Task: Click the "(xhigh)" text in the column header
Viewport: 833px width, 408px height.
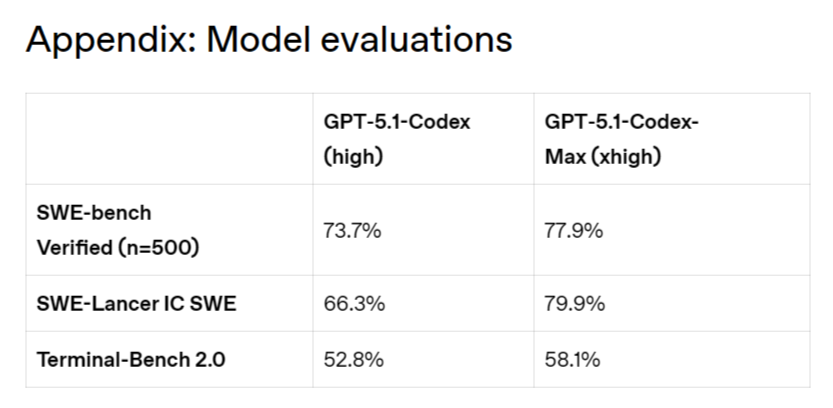Action: [x=626, y=157]
